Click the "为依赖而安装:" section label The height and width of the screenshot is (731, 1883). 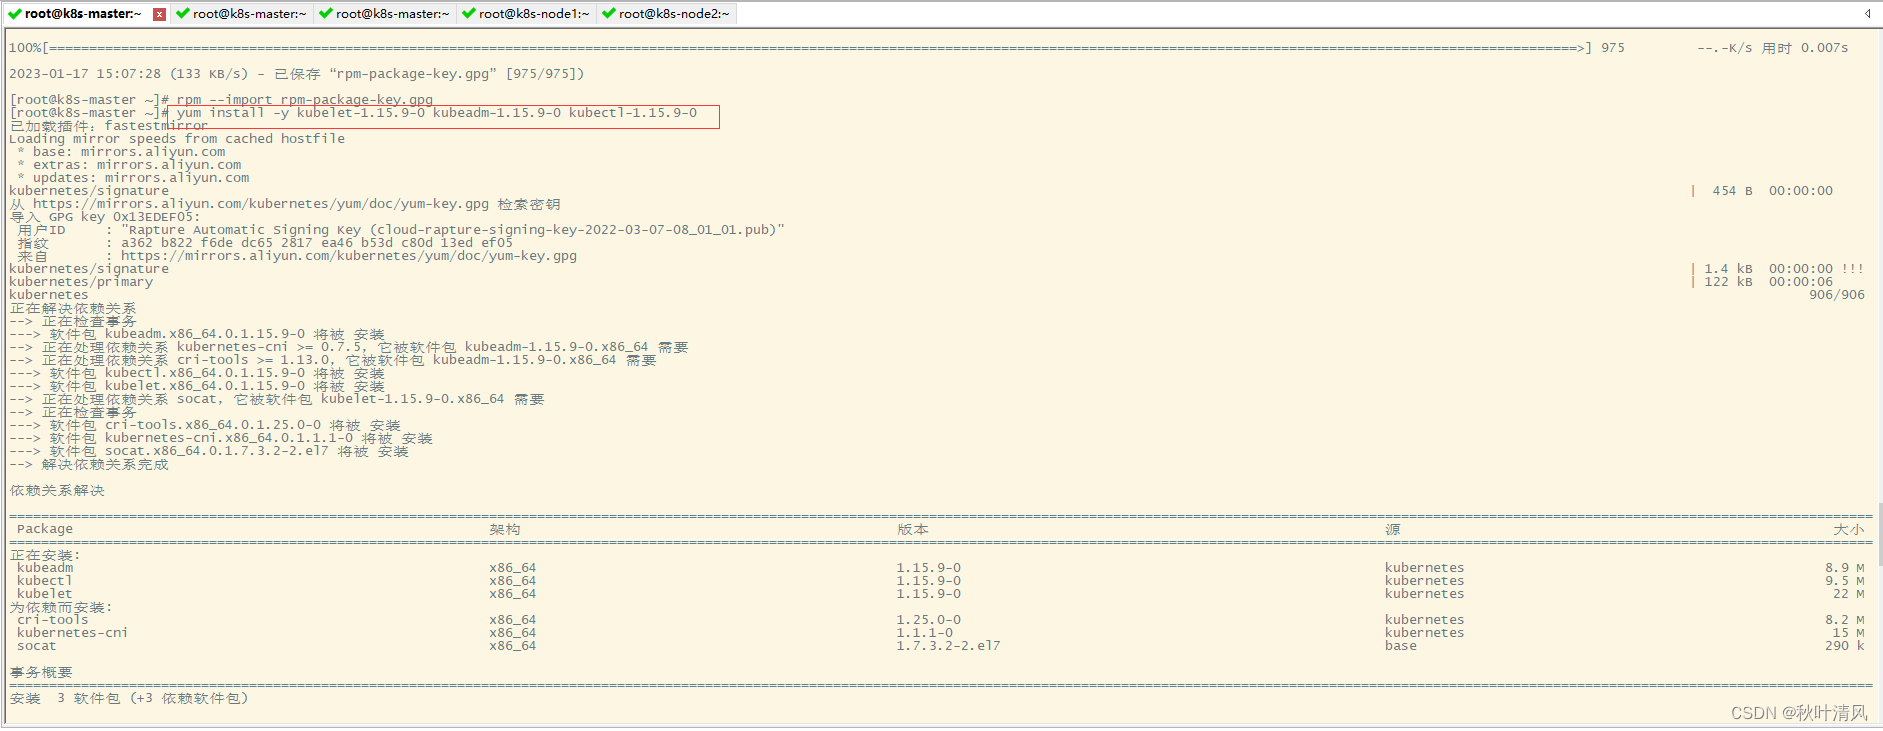click(61, 607)
